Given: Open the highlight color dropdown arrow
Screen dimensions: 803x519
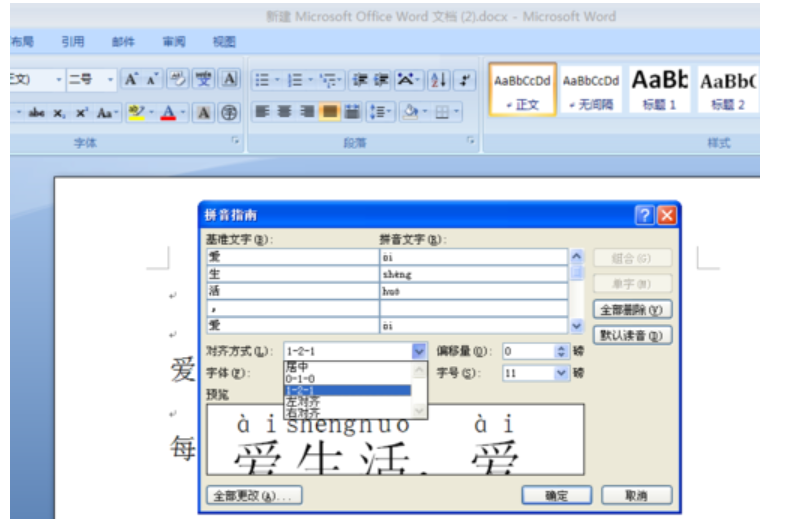Looking at the screenshot, I should click(151, 112).
